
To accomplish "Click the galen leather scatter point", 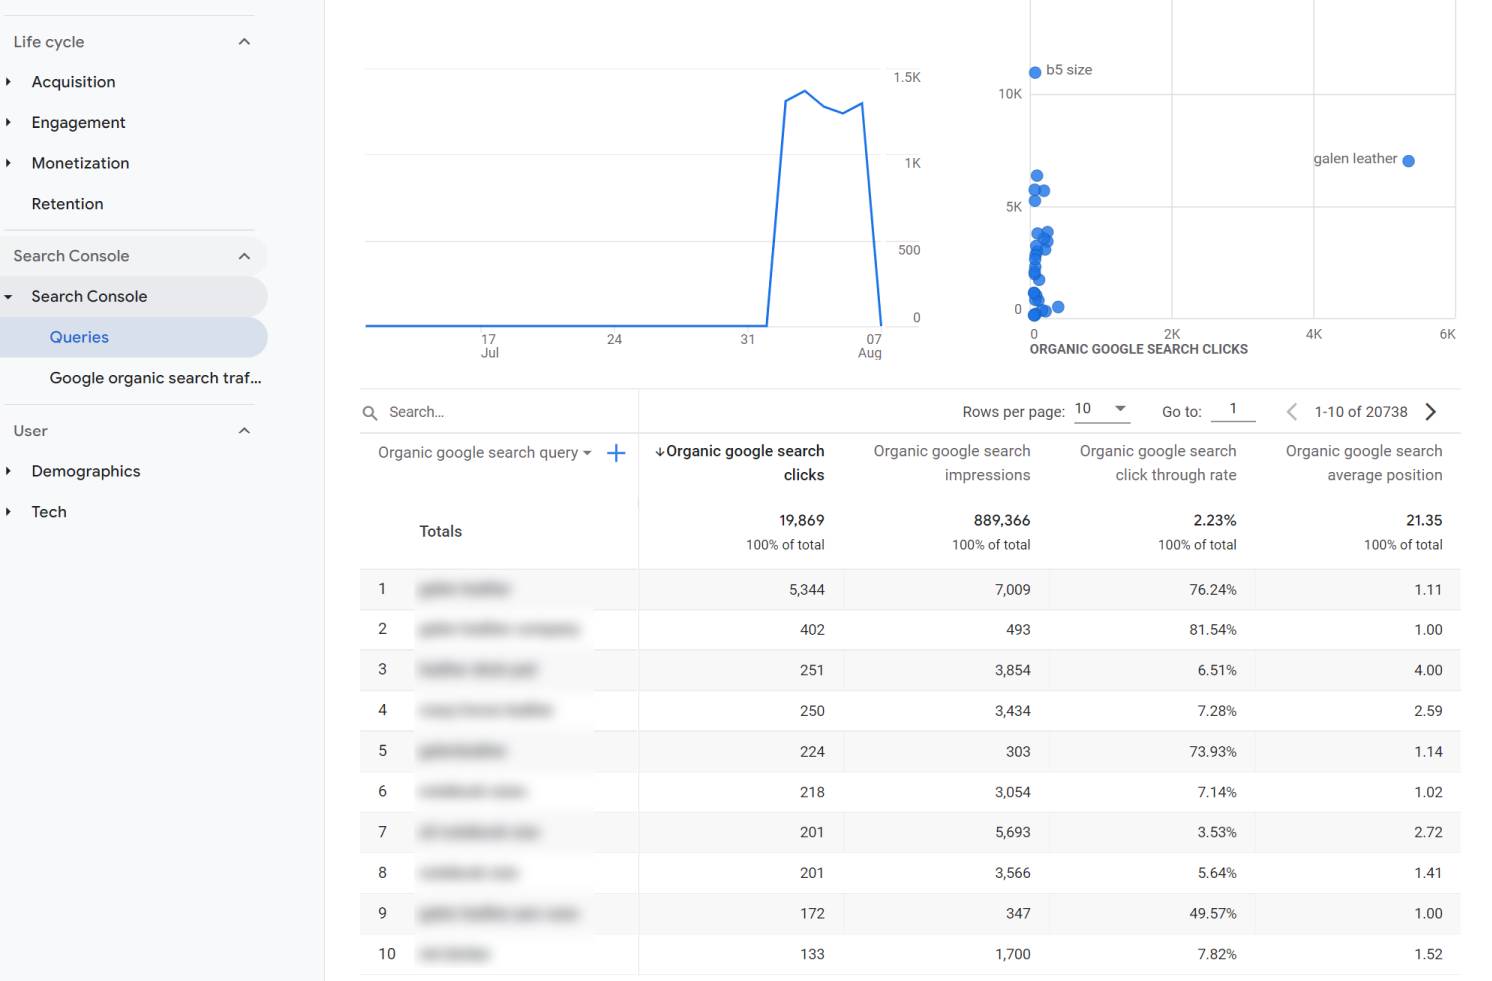I will point(1408,161).
